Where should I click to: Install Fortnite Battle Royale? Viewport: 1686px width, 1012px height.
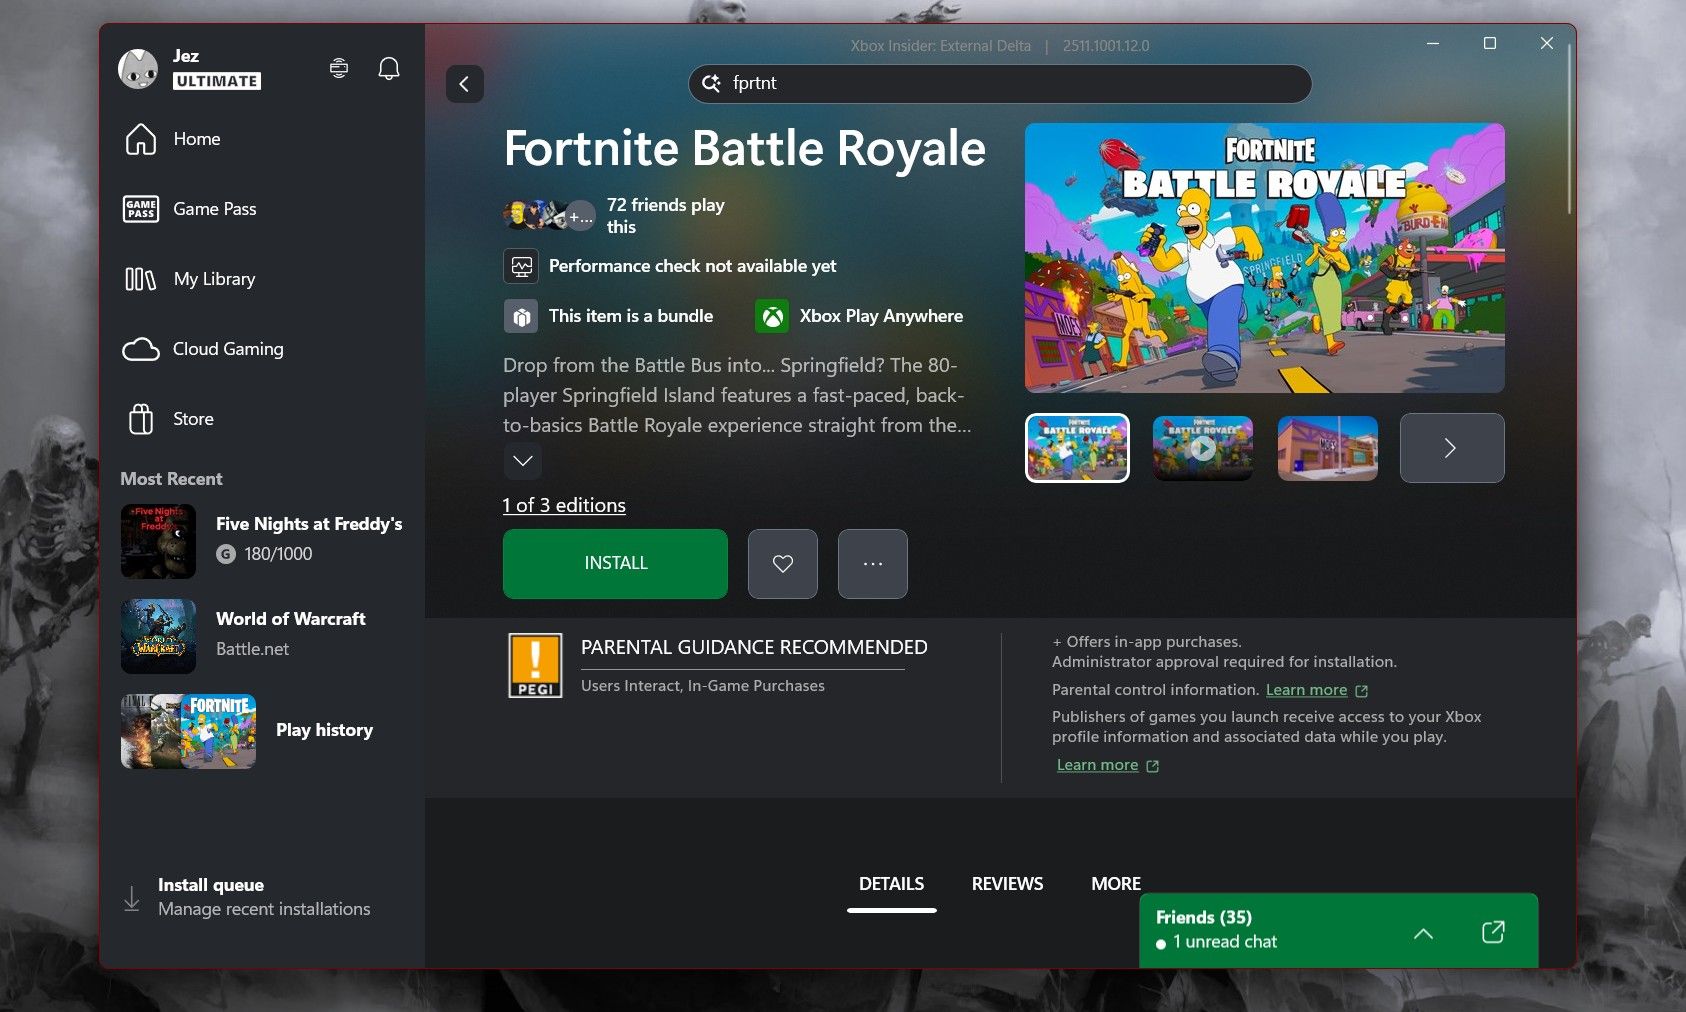pos(615,563)
